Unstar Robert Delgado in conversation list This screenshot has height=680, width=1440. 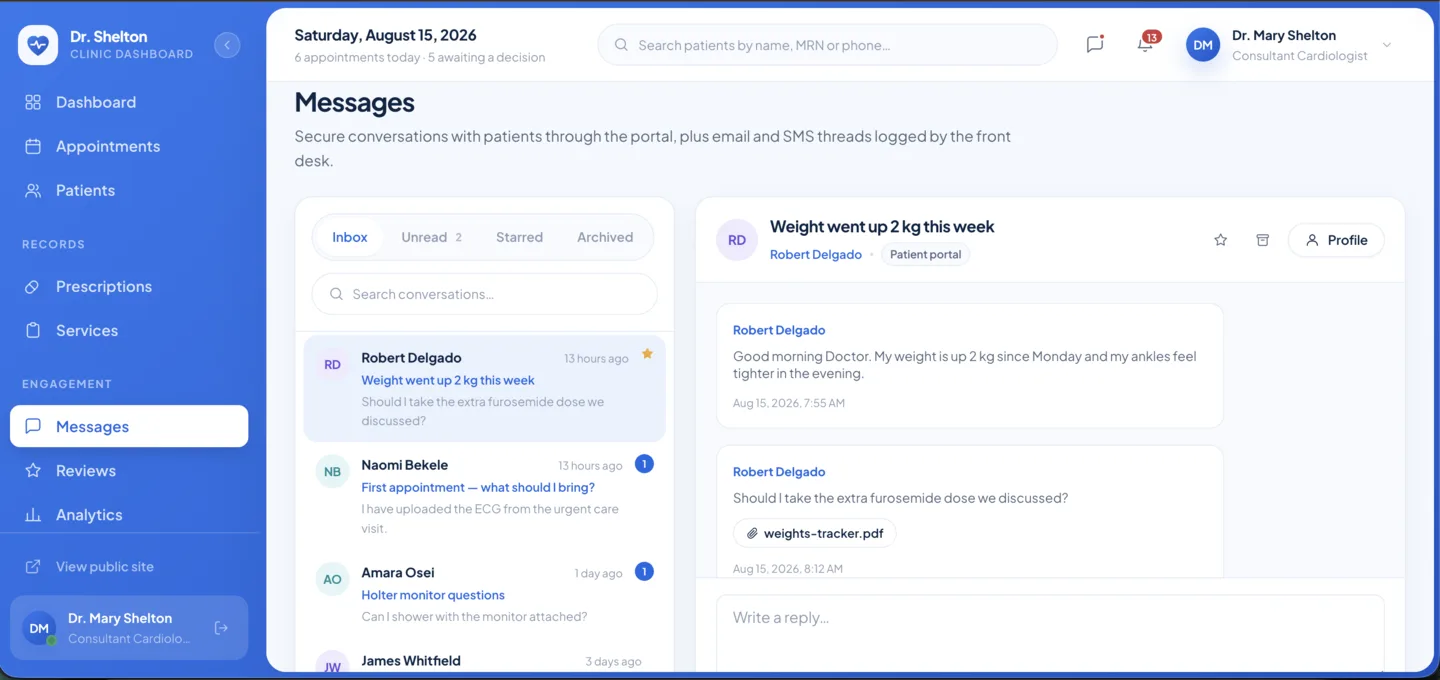coord(647,354)
